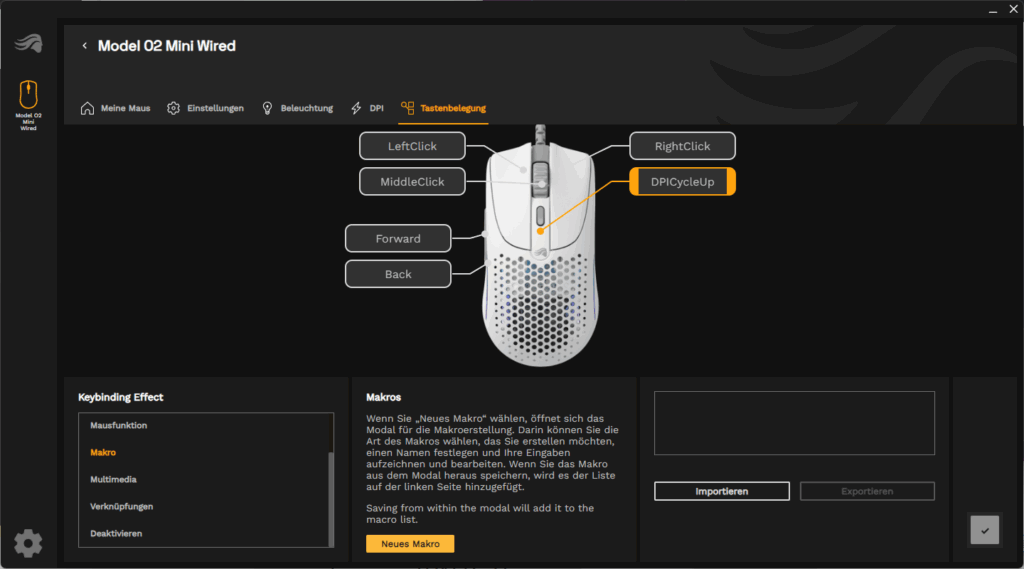Confirm with the checkmark button

(x=984, y=530)
